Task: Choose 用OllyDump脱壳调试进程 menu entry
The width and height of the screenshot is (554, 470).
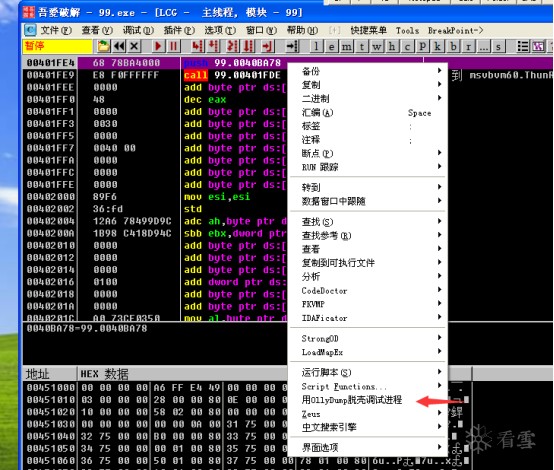Action: click(367, 400)
